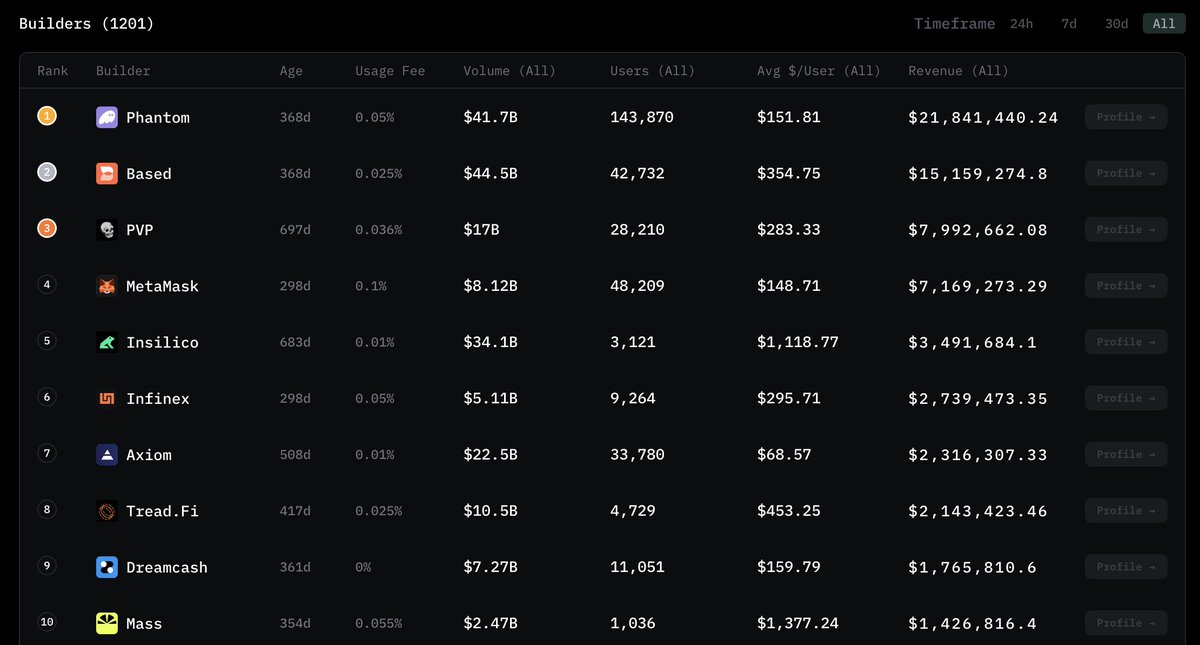Image resolution: width=1200 pixels, height=645 pixels.
Task: Click the Based builder orange icon
Action: 107,173
